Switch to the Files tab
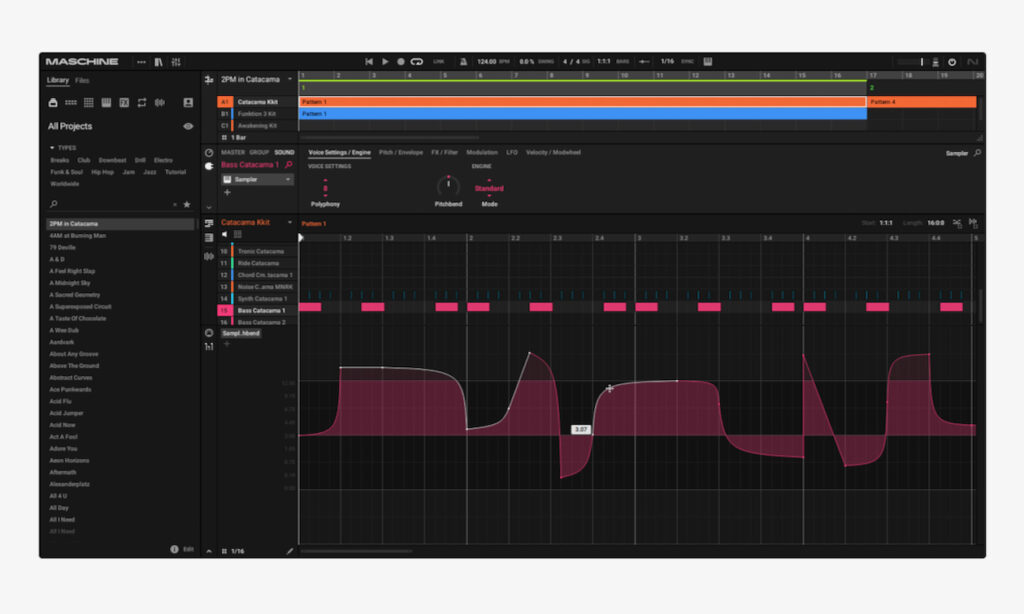The image size is (1024, 614). [x=82, y=80]
